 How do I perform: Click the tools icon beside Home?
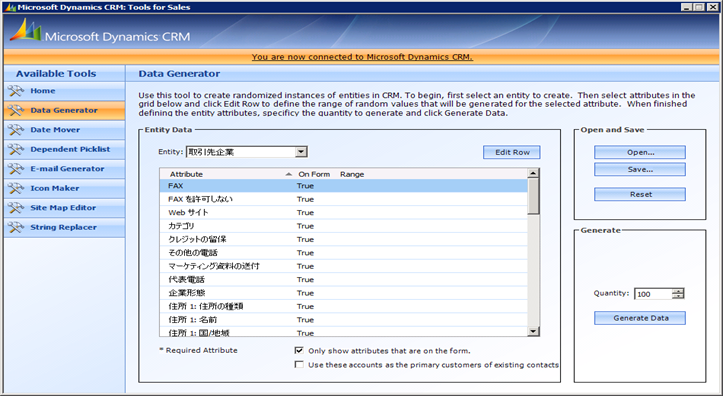tap(16, 91)
